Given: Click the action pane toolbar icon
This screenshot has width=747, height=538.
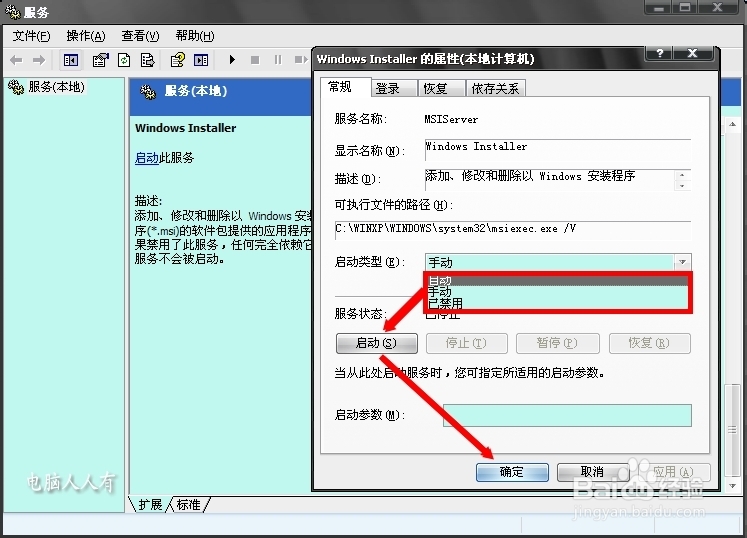Looking at the screenshot, I should [201, 60].
